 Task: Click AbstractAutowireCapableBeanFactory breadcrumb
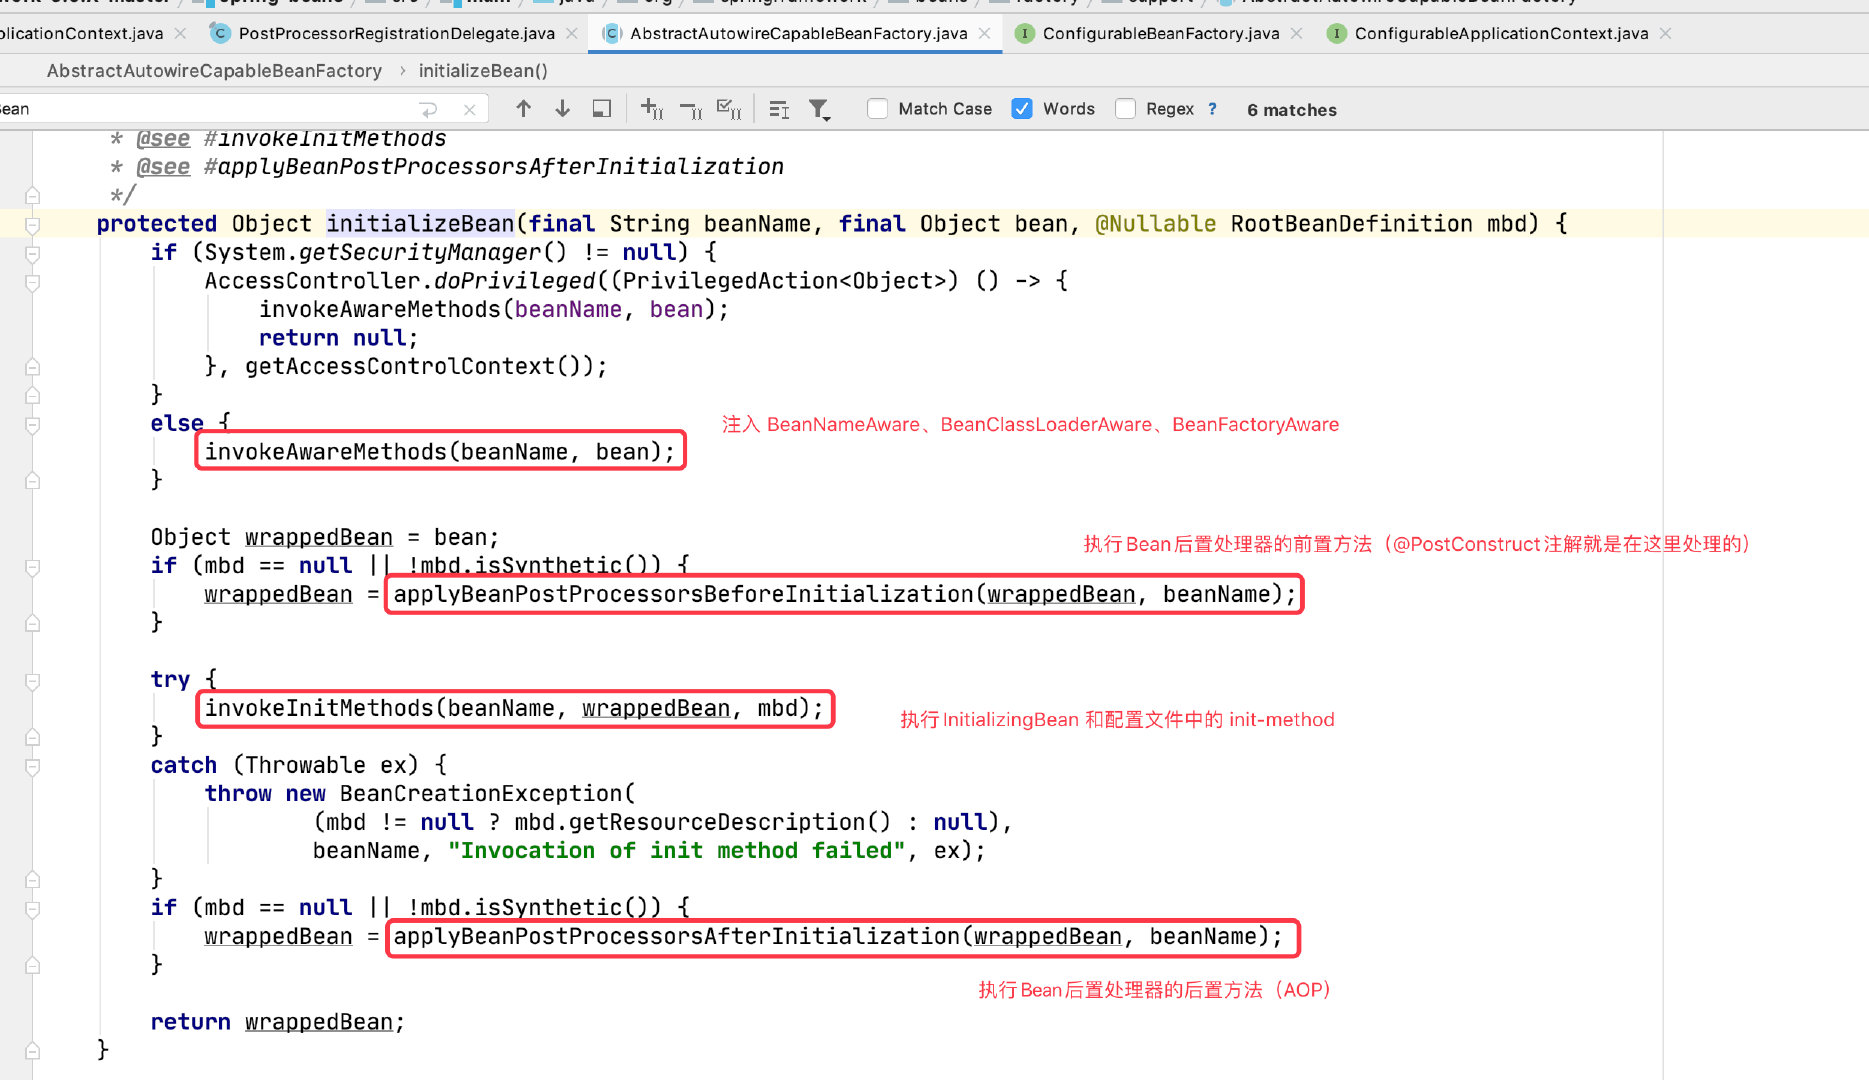(214, 71)
